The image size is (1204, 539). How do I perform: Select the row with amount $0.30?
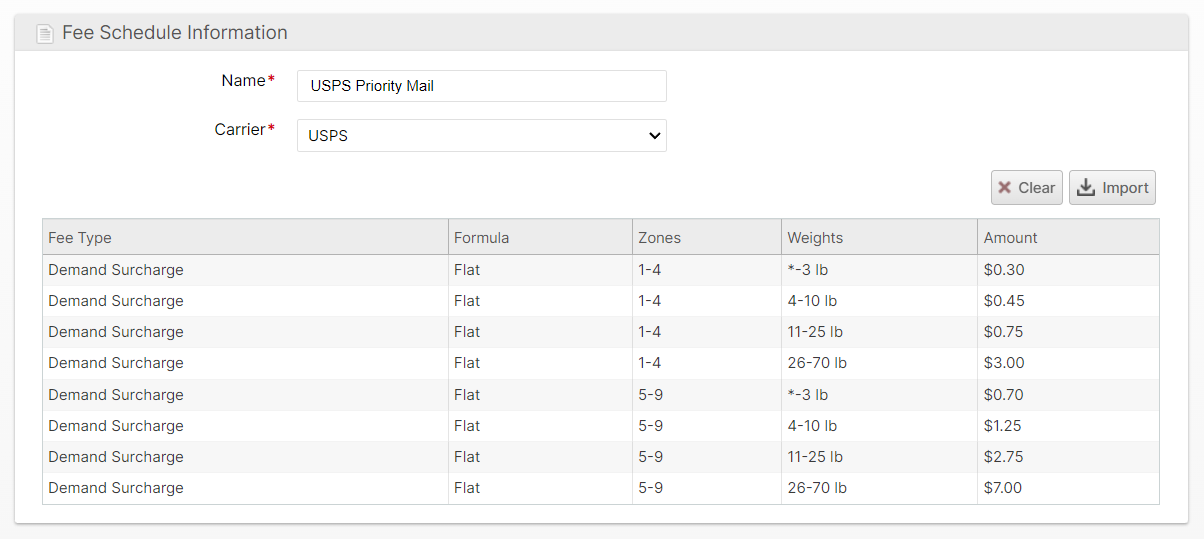(x=600, y=270)
